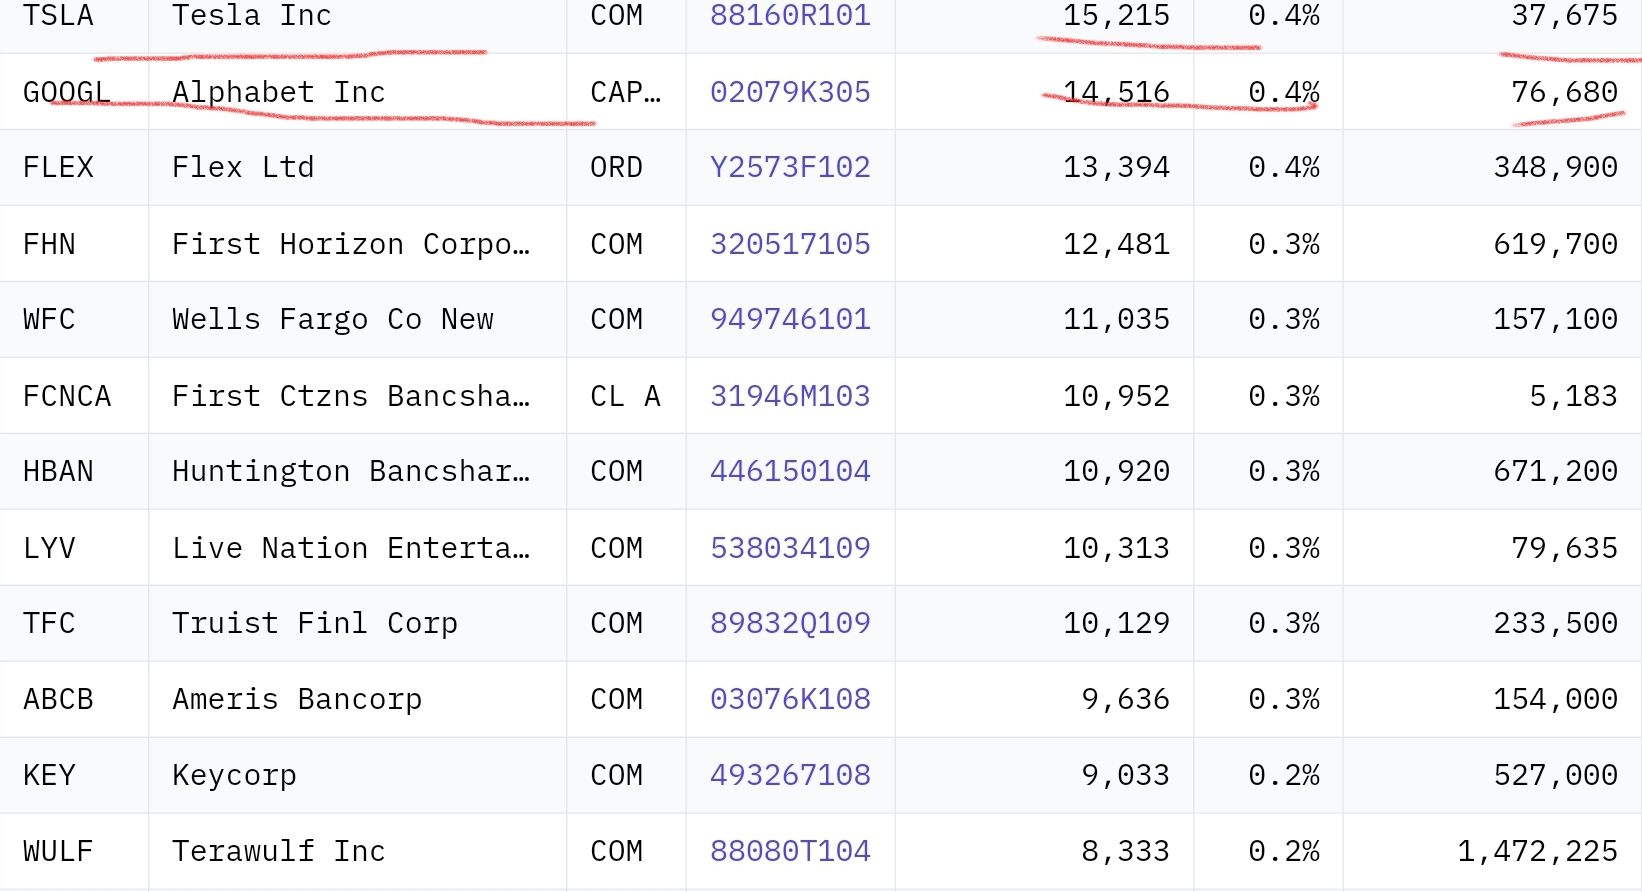
Task: Open CUSIP link Y2573F102 for Flex
Action: pos(790,167)
